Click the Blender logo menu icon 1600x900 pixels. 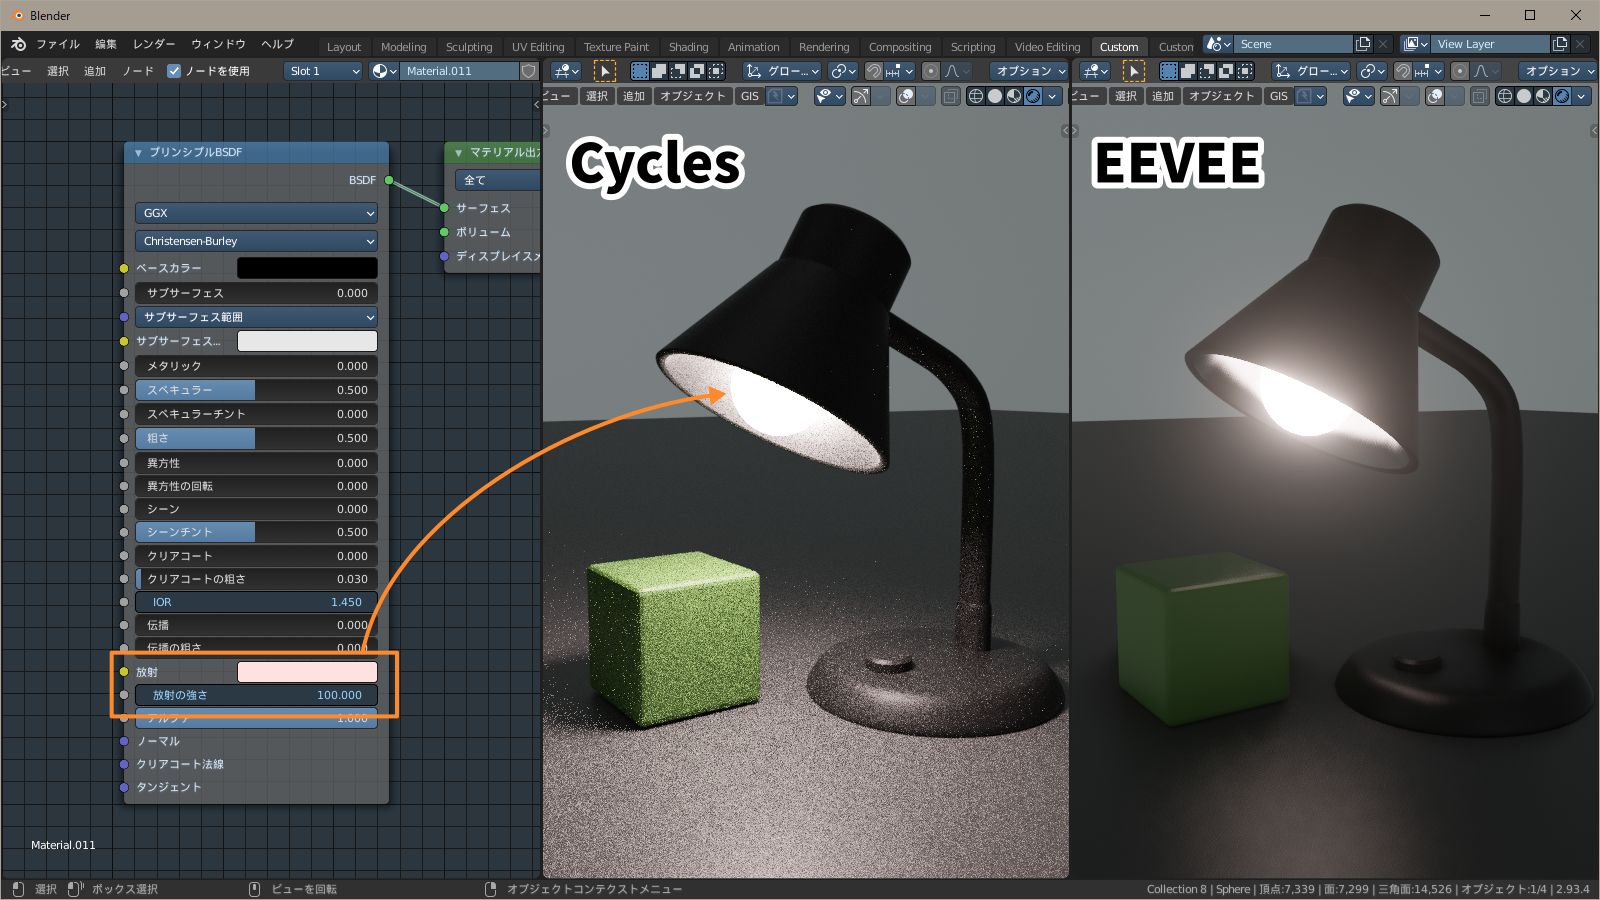(18, 44)
